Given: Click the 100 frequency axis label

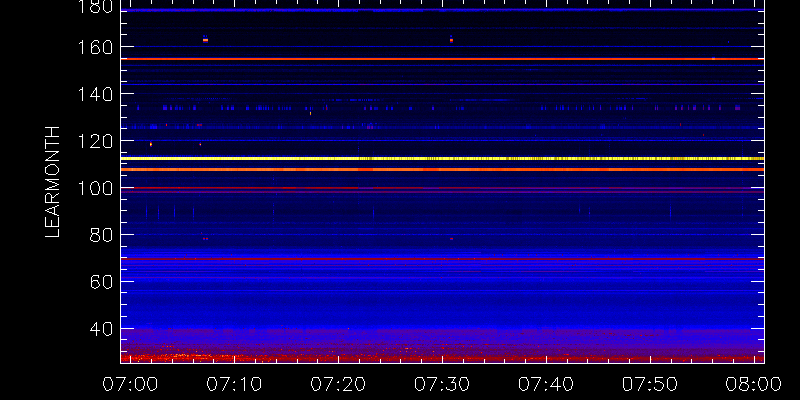Looking at the screenshot, I should 97,188.
